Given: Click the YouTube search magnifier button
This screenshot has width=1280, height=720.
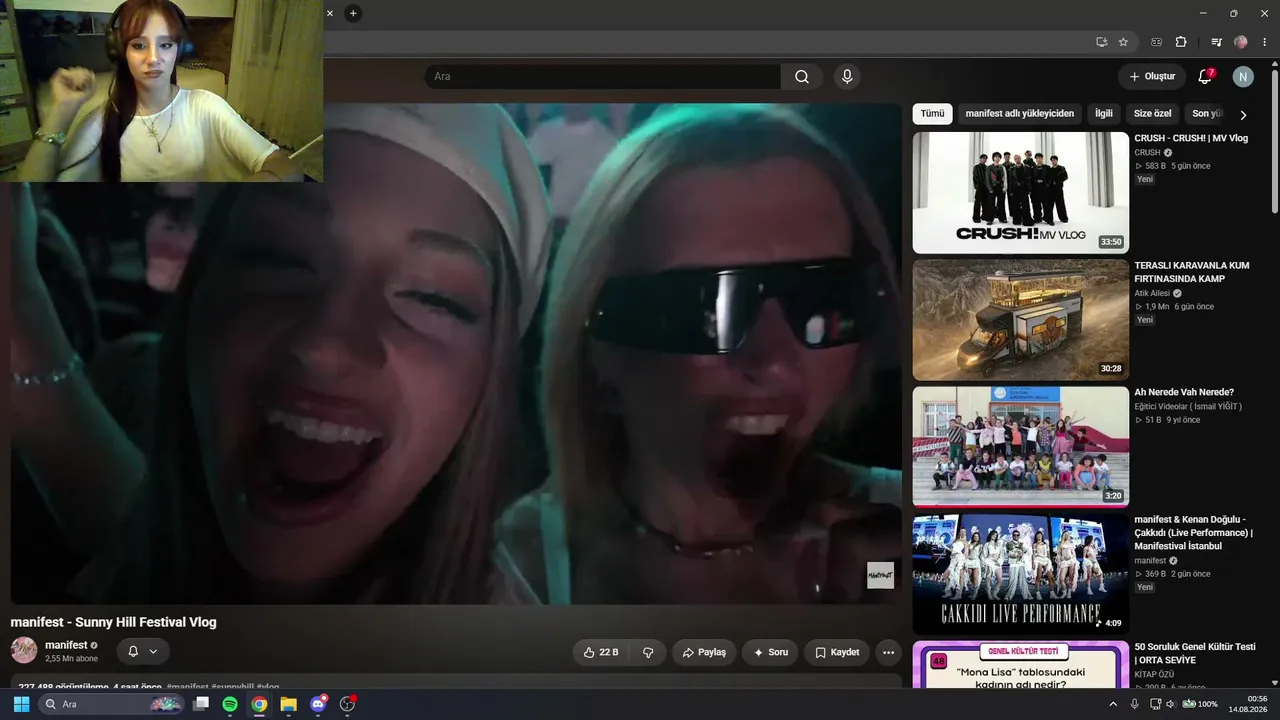Looking at the screenshot, I should (x=802, y=77).
